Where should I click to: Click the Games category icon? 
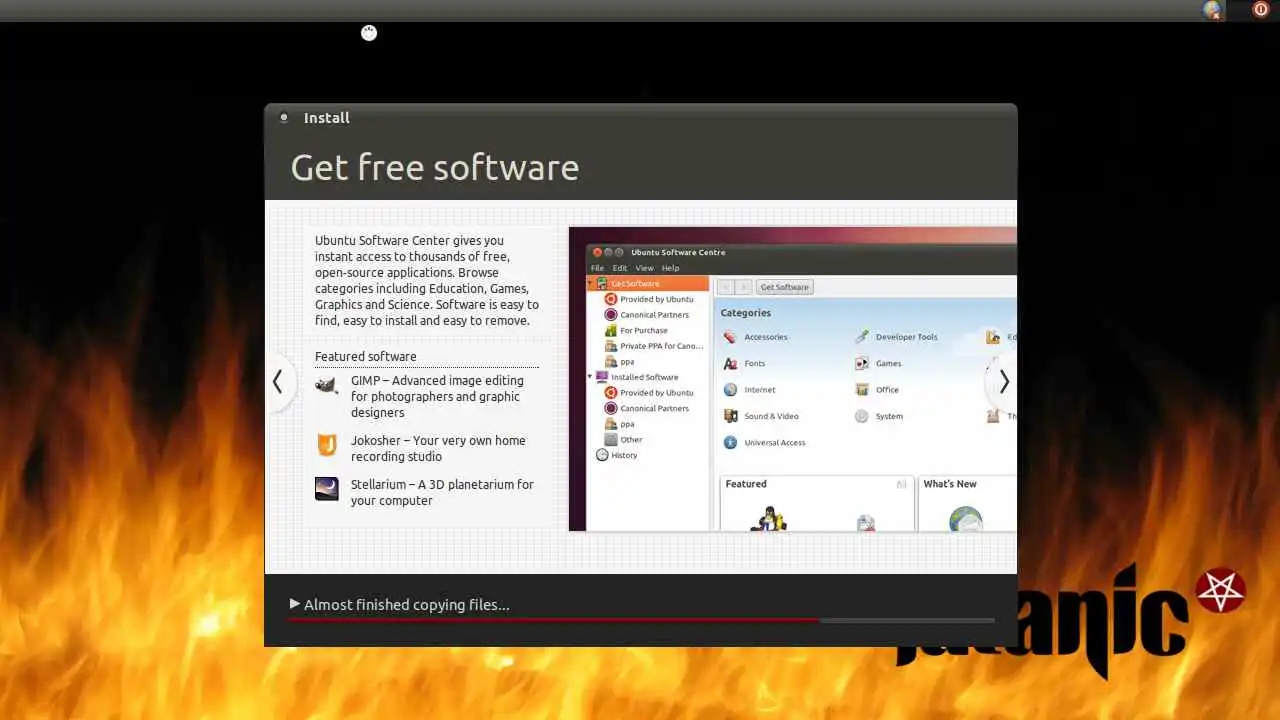point(862,363)
